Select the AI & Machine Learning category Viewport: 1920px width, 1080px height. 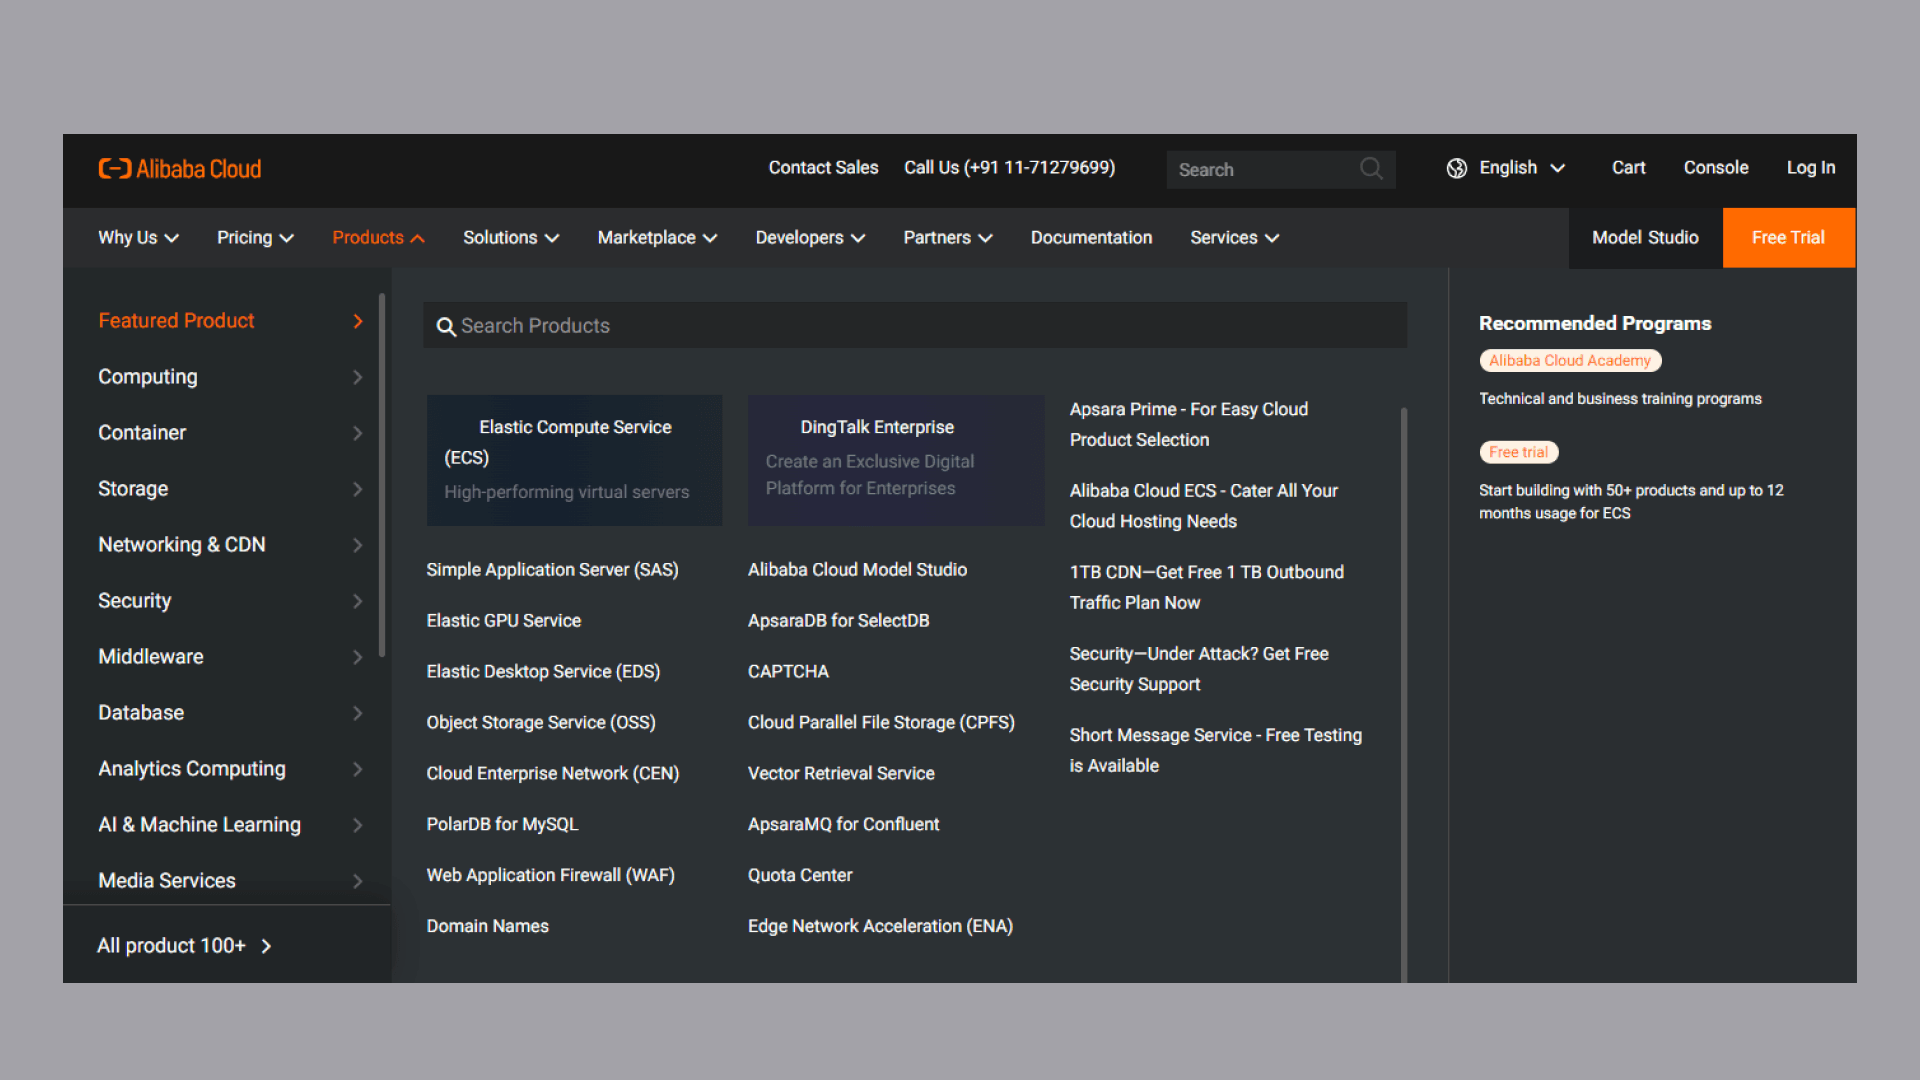coord(230,825)
